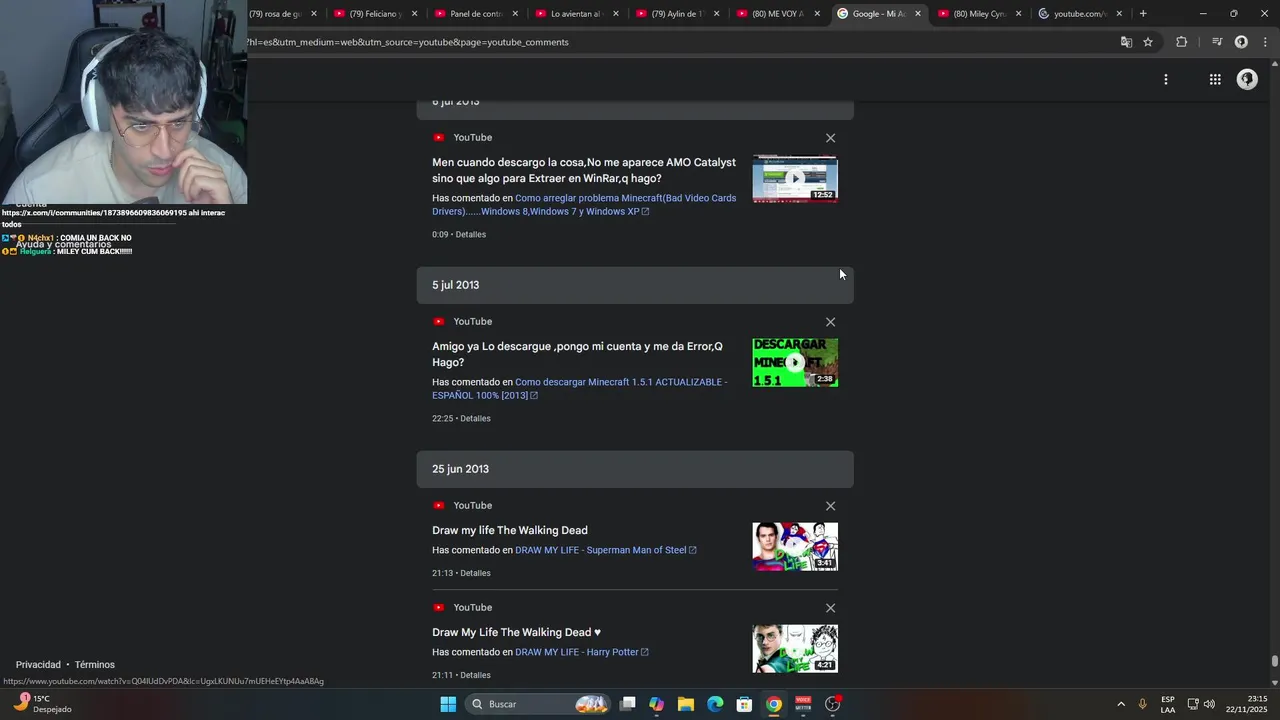The width and height of the screenshot is (1280, 720).
Task: Click comment text 'Draw My Life The Walking Dead ♥'
Action: tap(516, 633)
